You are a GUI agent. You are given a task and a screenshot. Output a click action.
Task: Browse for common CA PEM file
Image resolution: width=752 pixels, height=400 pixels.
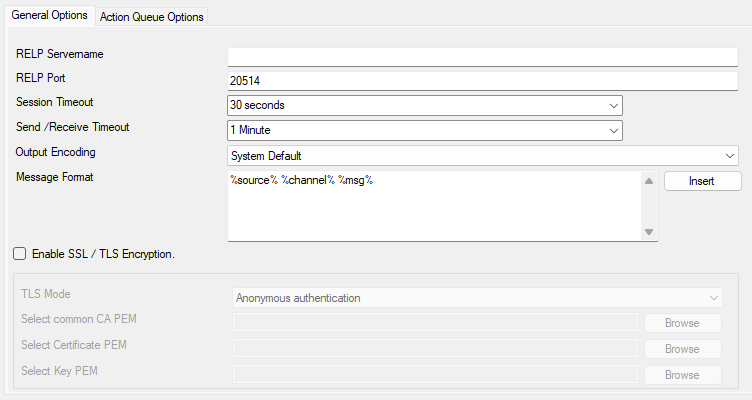[x=681, y=323]
